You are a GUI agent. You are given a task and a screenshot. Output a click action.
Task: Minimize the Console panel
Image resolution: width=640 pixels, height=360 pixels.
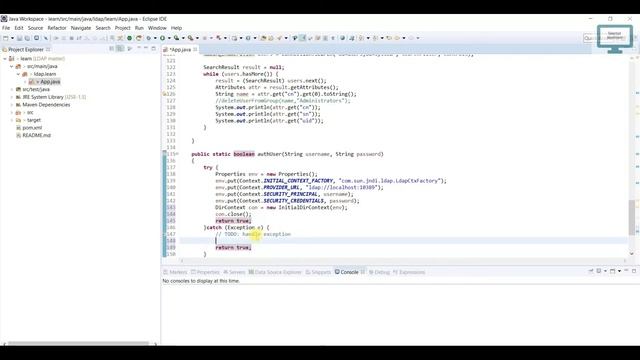(x=627, y=271)
